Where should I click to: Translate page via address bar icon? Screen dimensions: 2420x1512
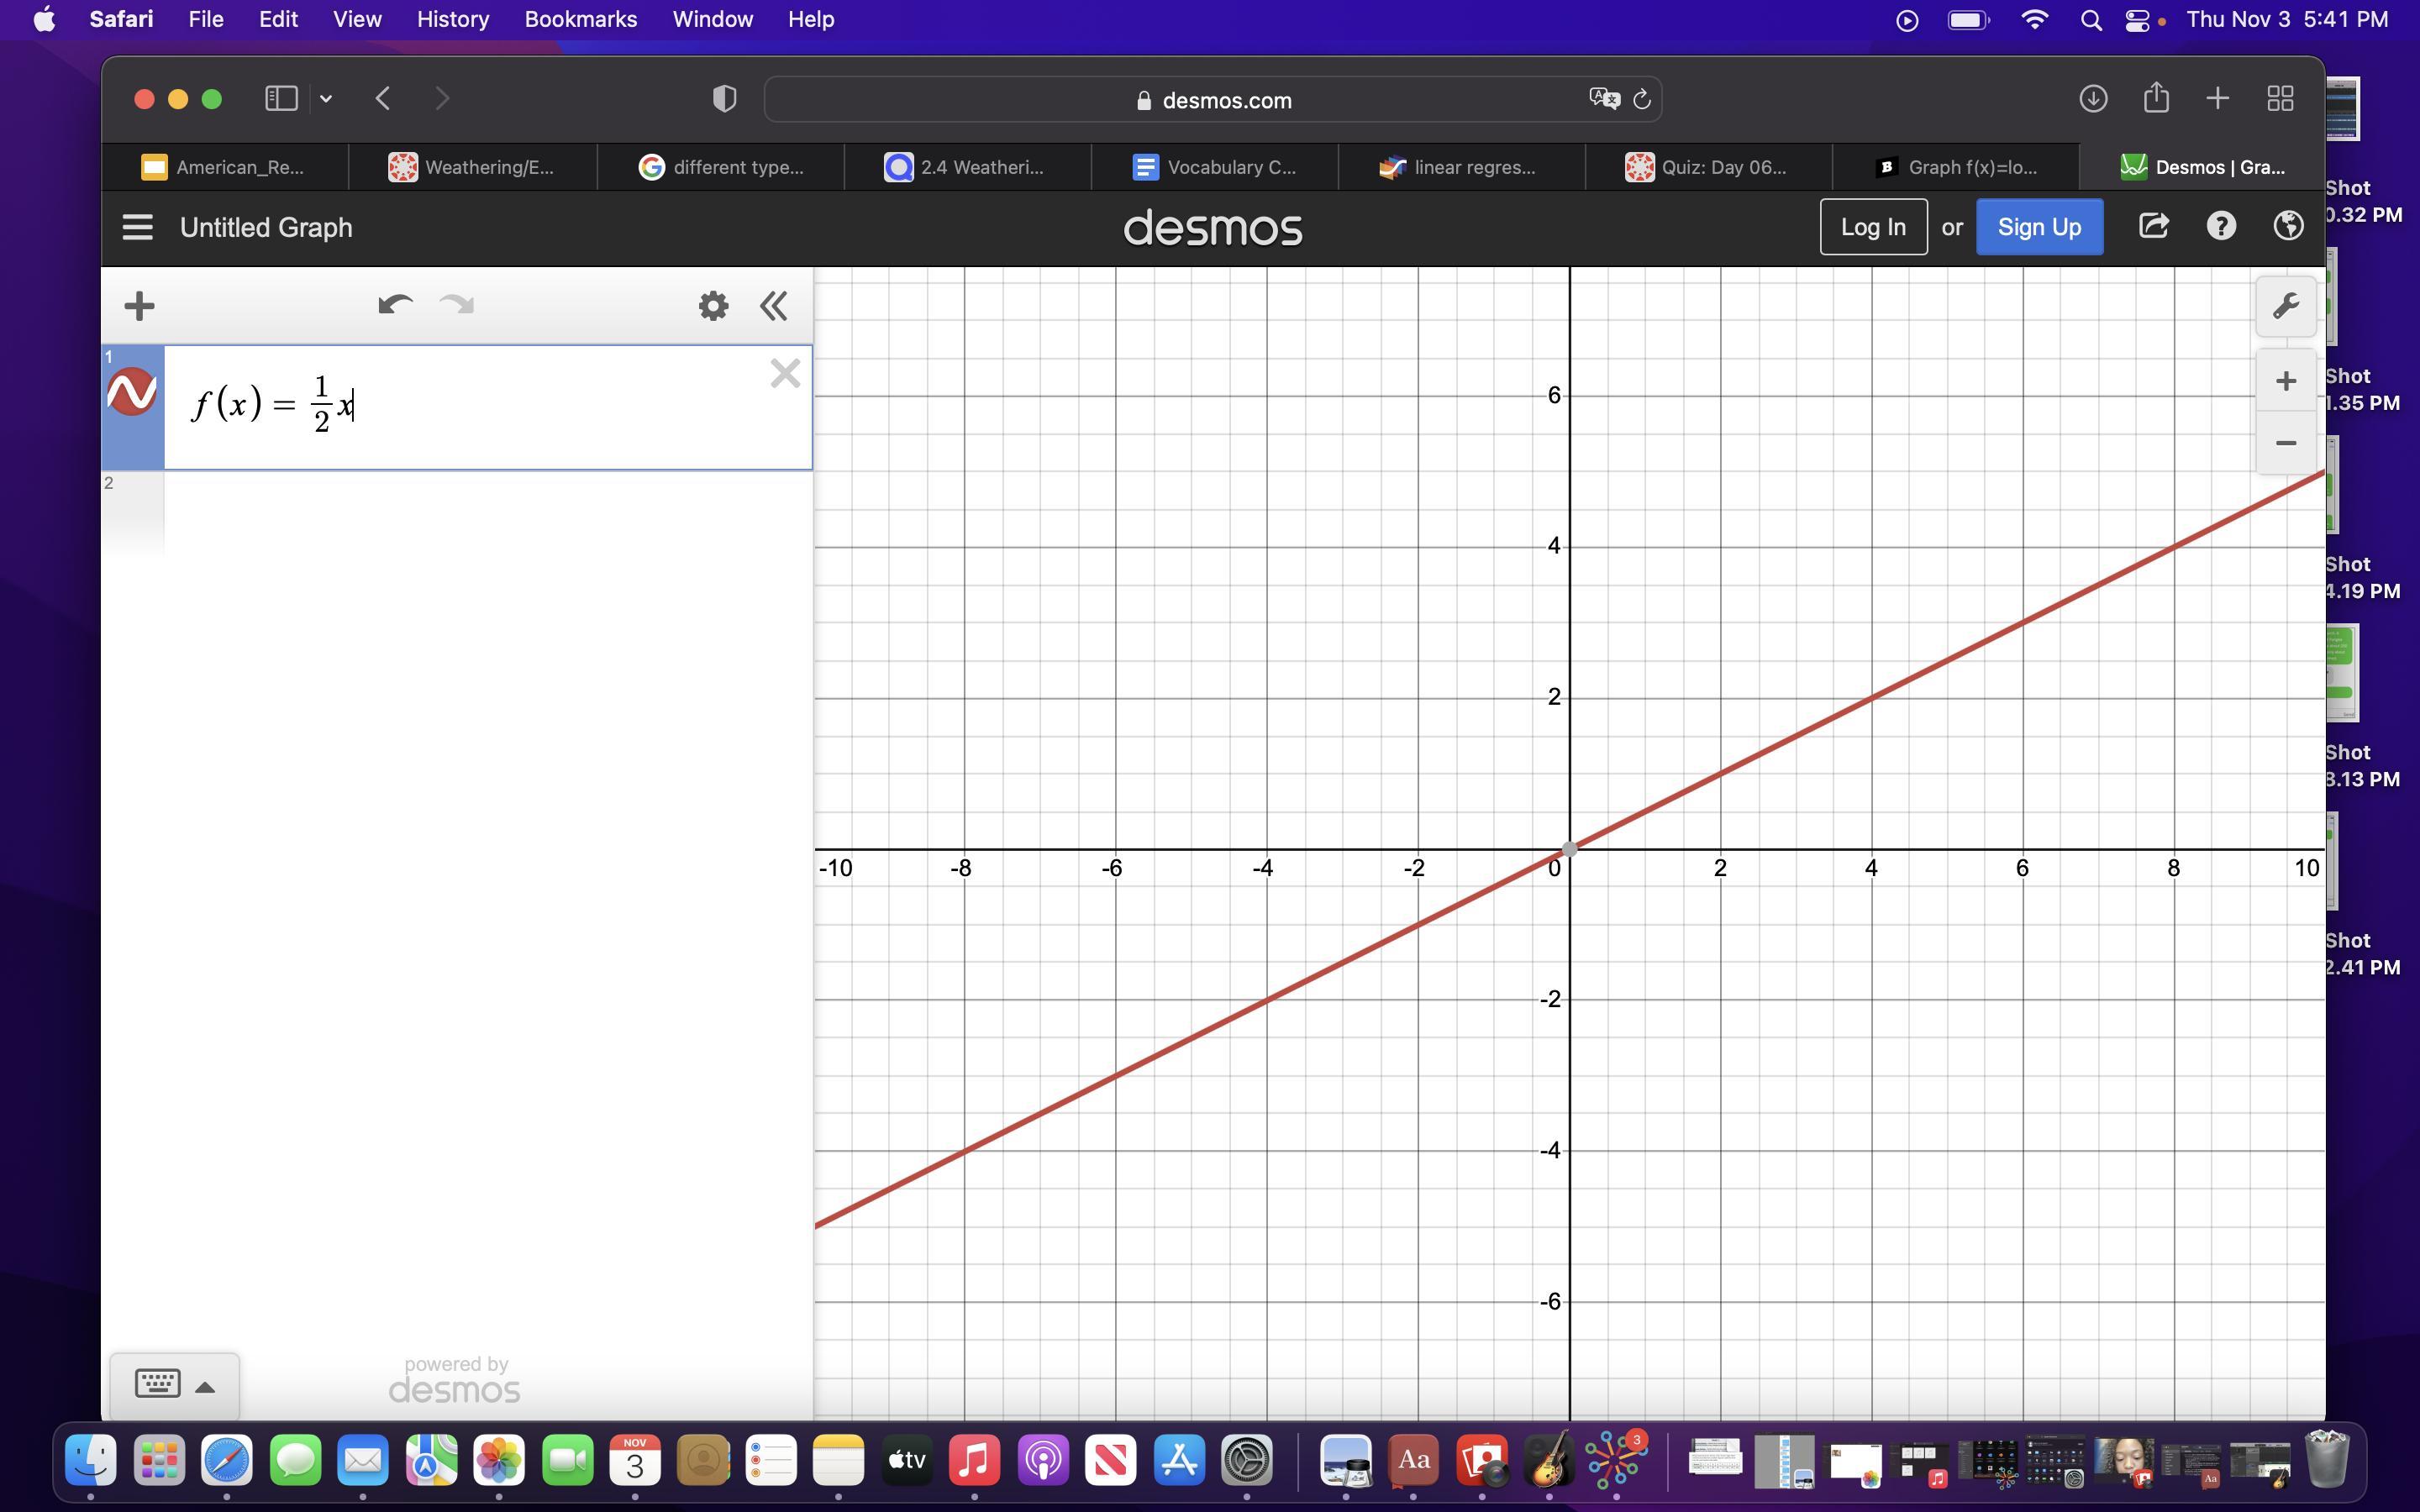coord(1604,98)
